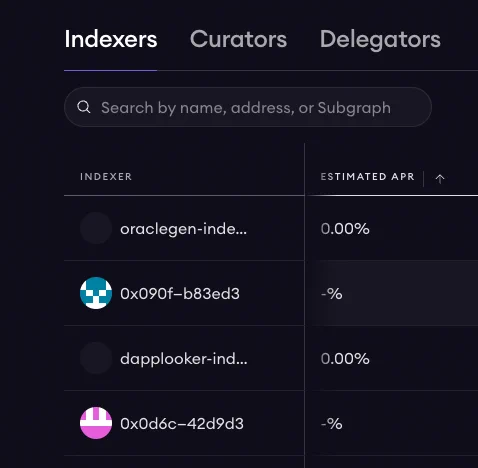This screenshot has width=478, height=468.
Task: Click oraclegen's 0.00% APR value
Action: click(x=345, y=229)
